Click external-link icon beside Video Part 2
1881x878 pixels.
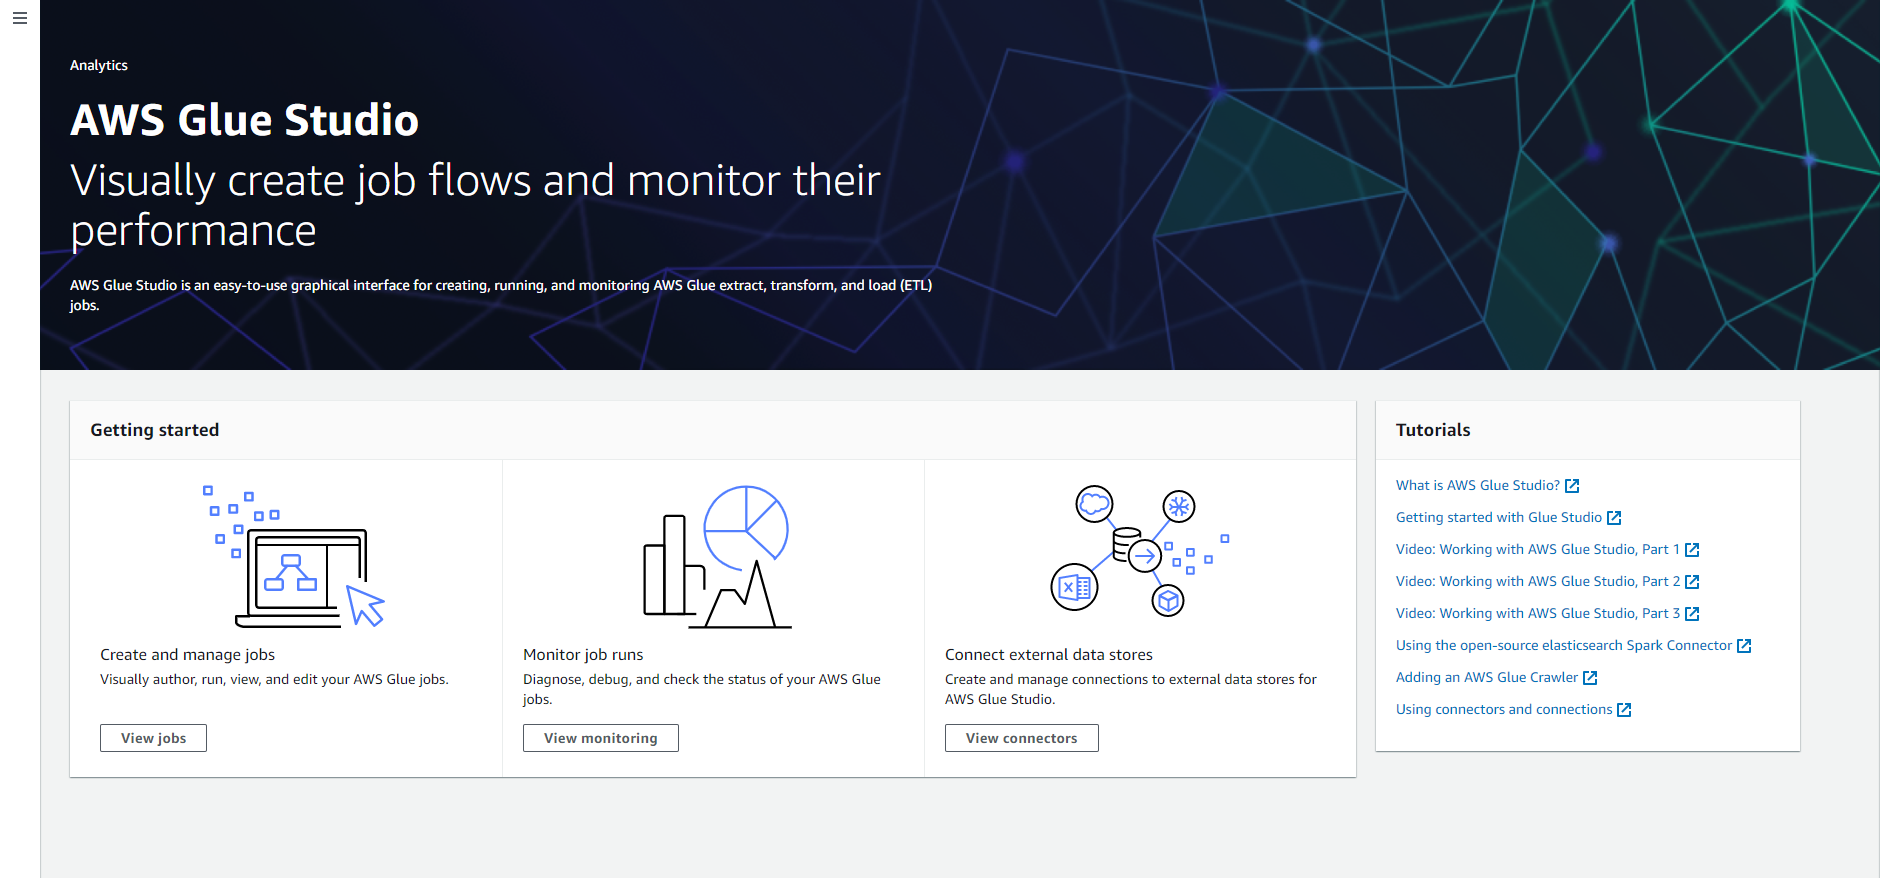point(1692,582)
